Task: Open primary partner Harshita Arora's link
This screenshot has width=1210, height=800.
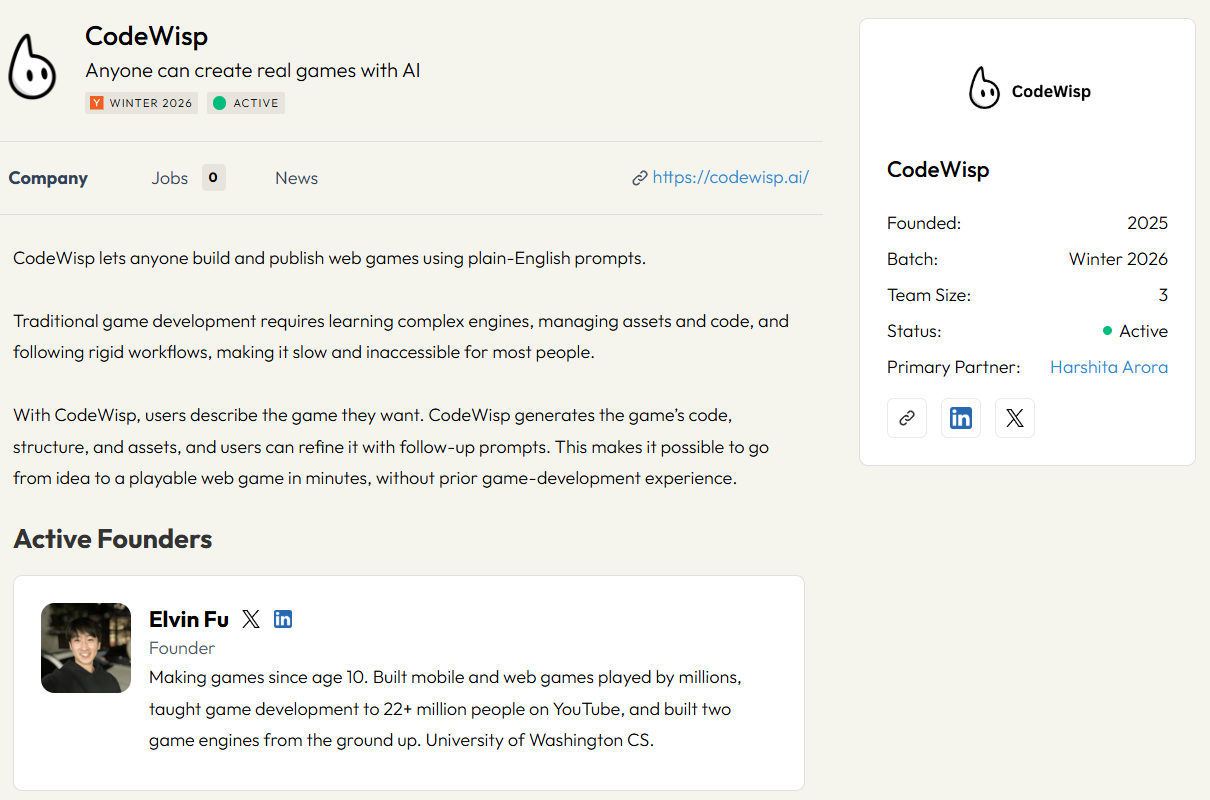Action: [x=1108, y=367]
